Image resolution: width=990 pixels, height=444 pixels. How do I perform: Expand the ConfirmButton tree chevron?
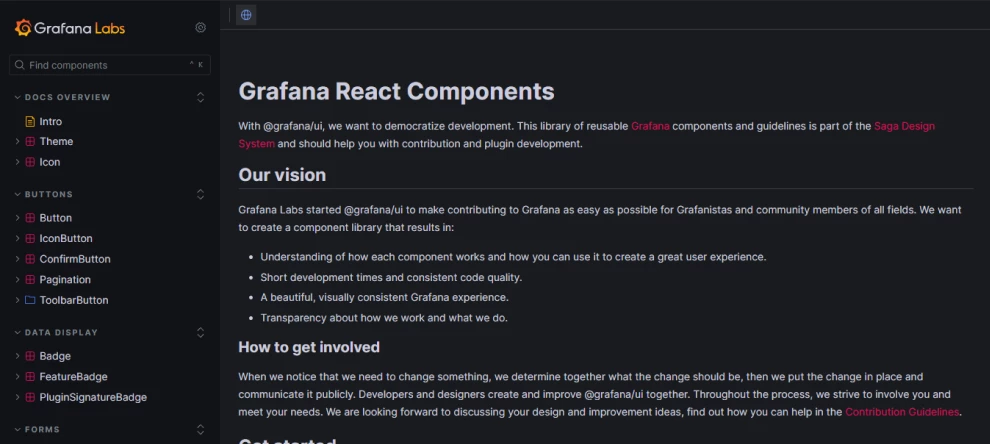(18, 259)
